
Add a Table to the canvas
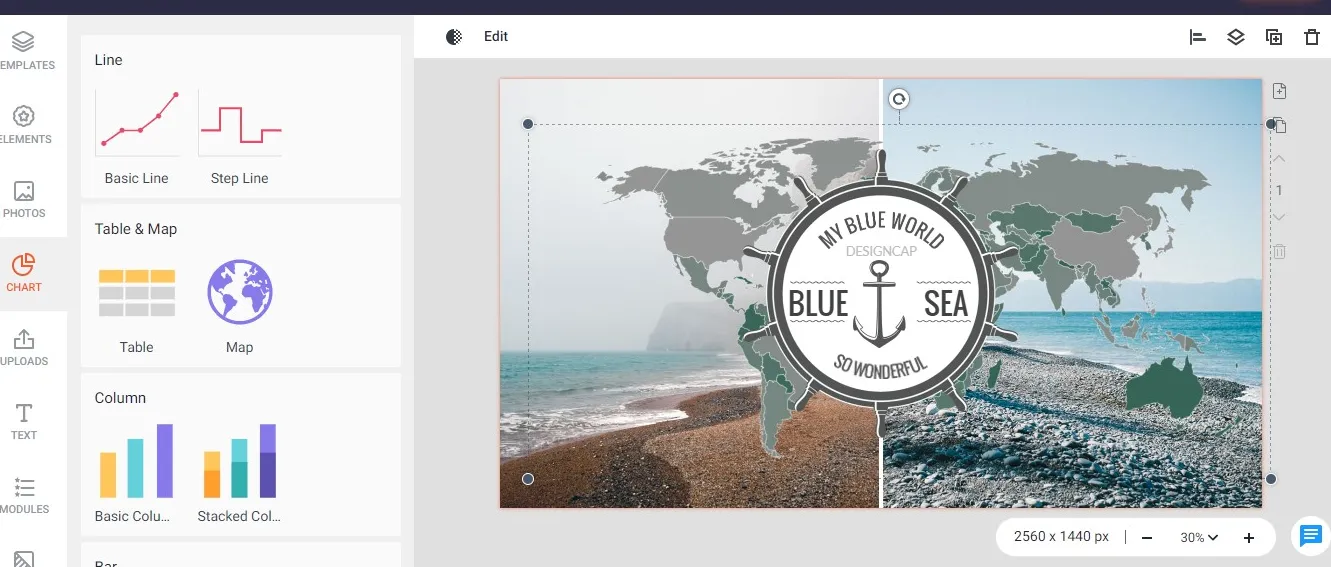pyautogui.click(x=137, y=306)
